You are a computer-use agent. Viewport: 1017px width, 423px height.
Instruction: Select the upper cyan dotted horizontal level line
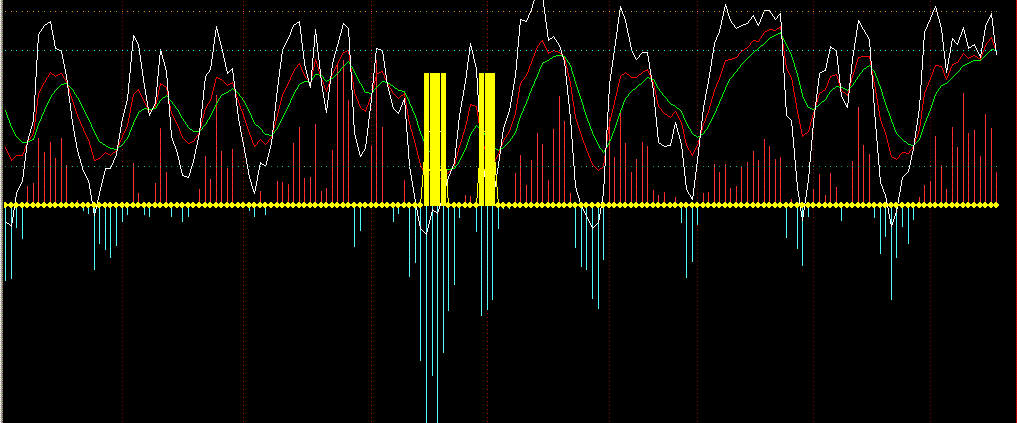[x=501, y=51]
